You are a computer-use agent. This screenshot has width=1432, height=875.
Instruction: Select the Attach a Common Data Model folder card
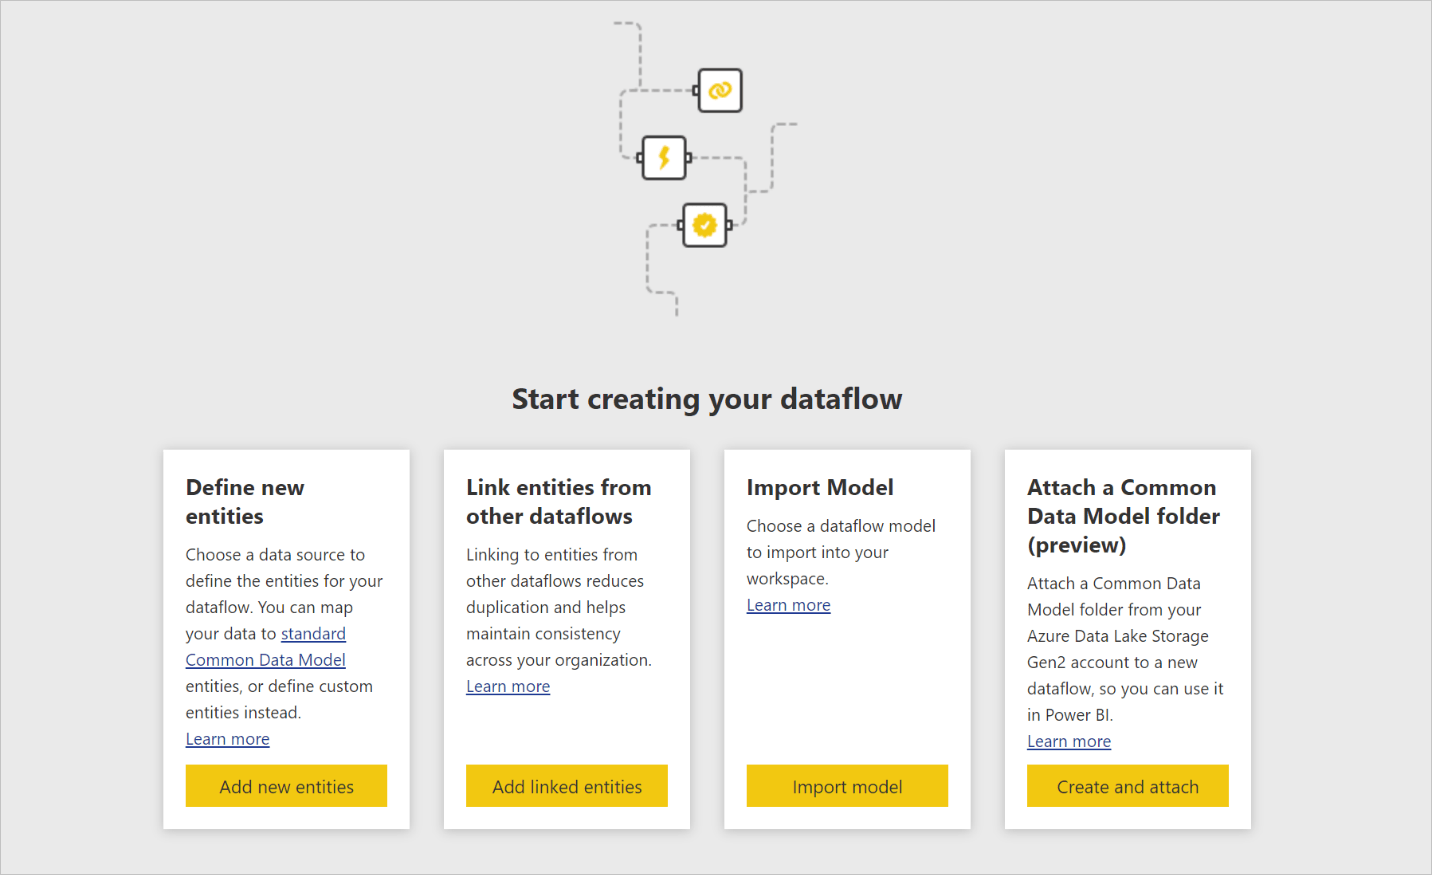1127,639
